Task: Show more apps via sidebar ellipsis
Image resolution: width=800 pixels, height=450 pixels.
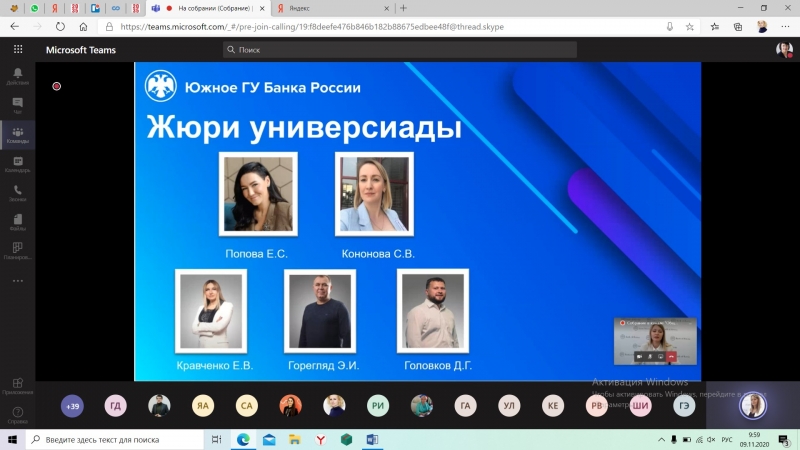Action: pos(17,281)
